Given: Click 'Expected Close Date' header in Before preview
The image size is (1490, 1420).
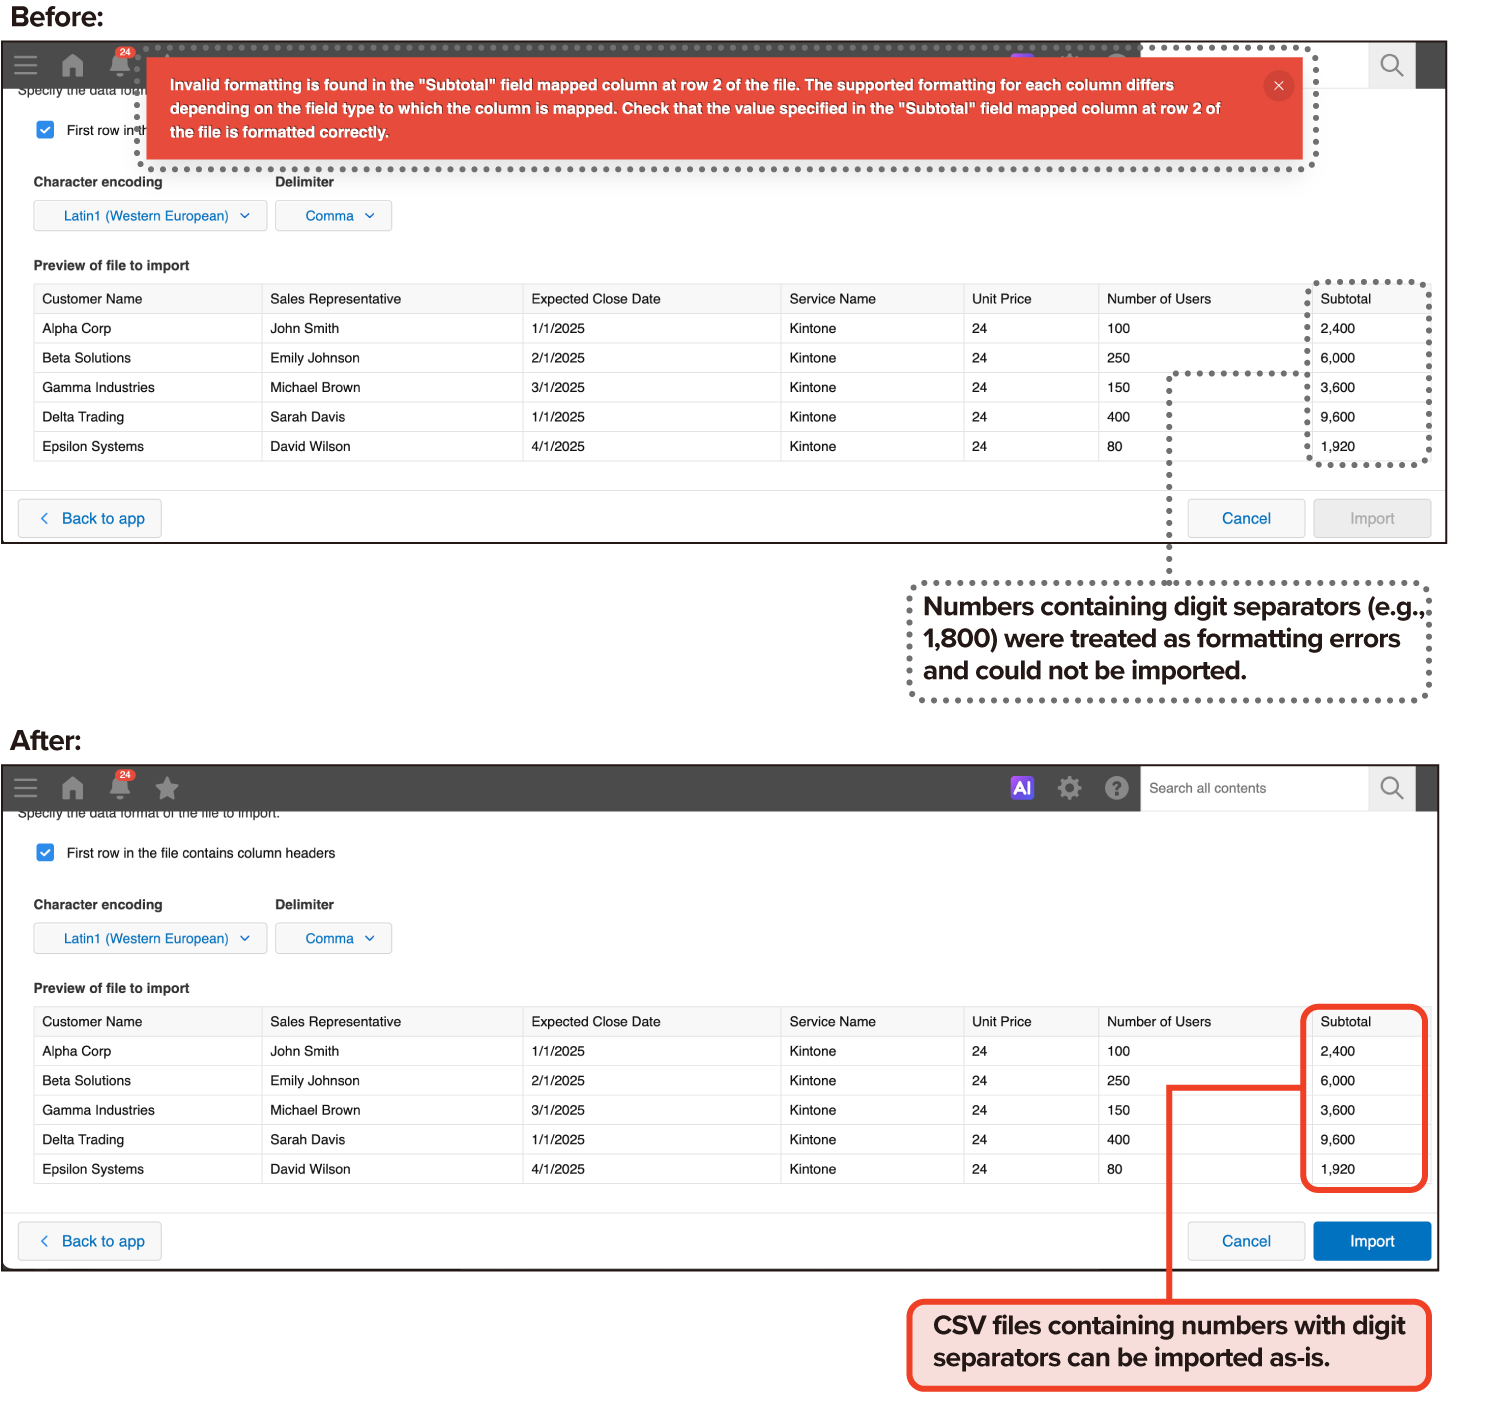Looking at the screenshot, I should 596,299.
